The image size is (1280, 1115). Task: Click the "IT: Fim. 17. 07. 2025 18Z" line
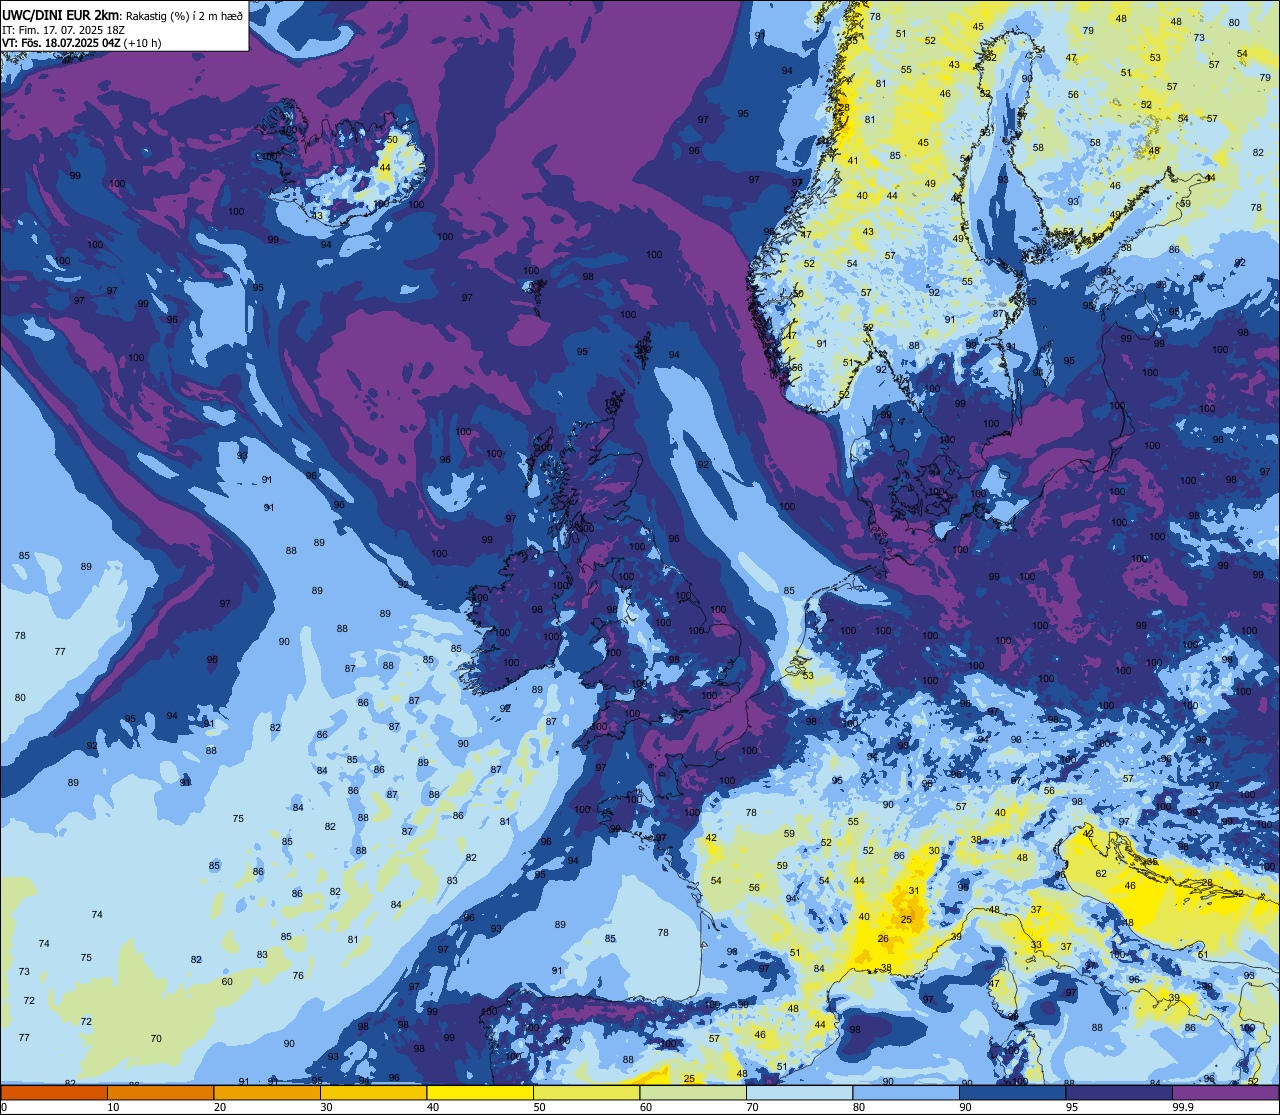[63, 30]
